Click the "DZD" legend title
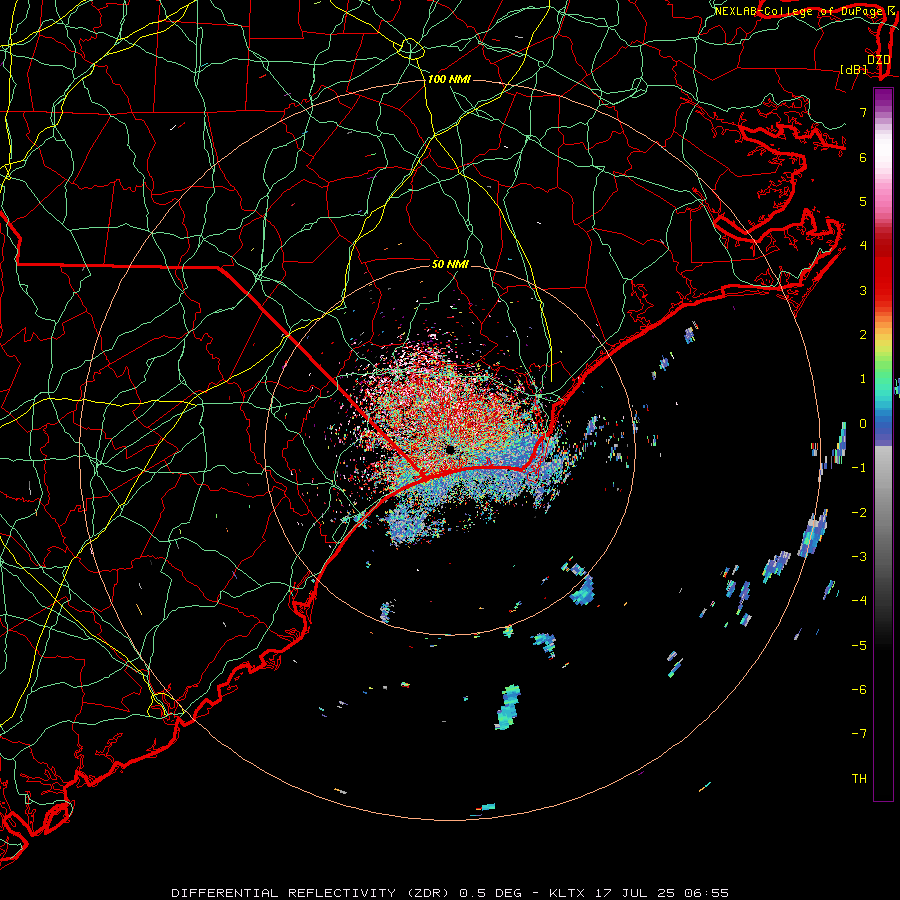The image size is (900, 900). coord(879,59)
